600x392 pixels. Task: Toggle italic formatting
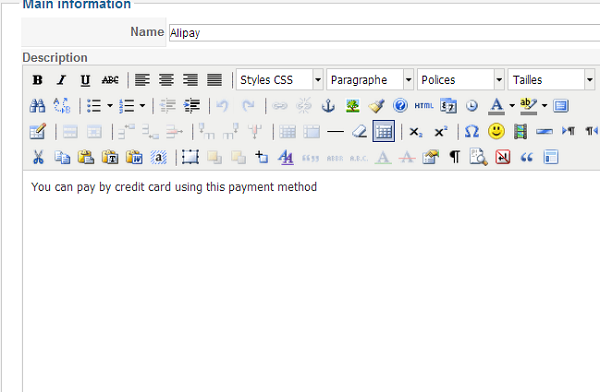[x=61, y=80]
